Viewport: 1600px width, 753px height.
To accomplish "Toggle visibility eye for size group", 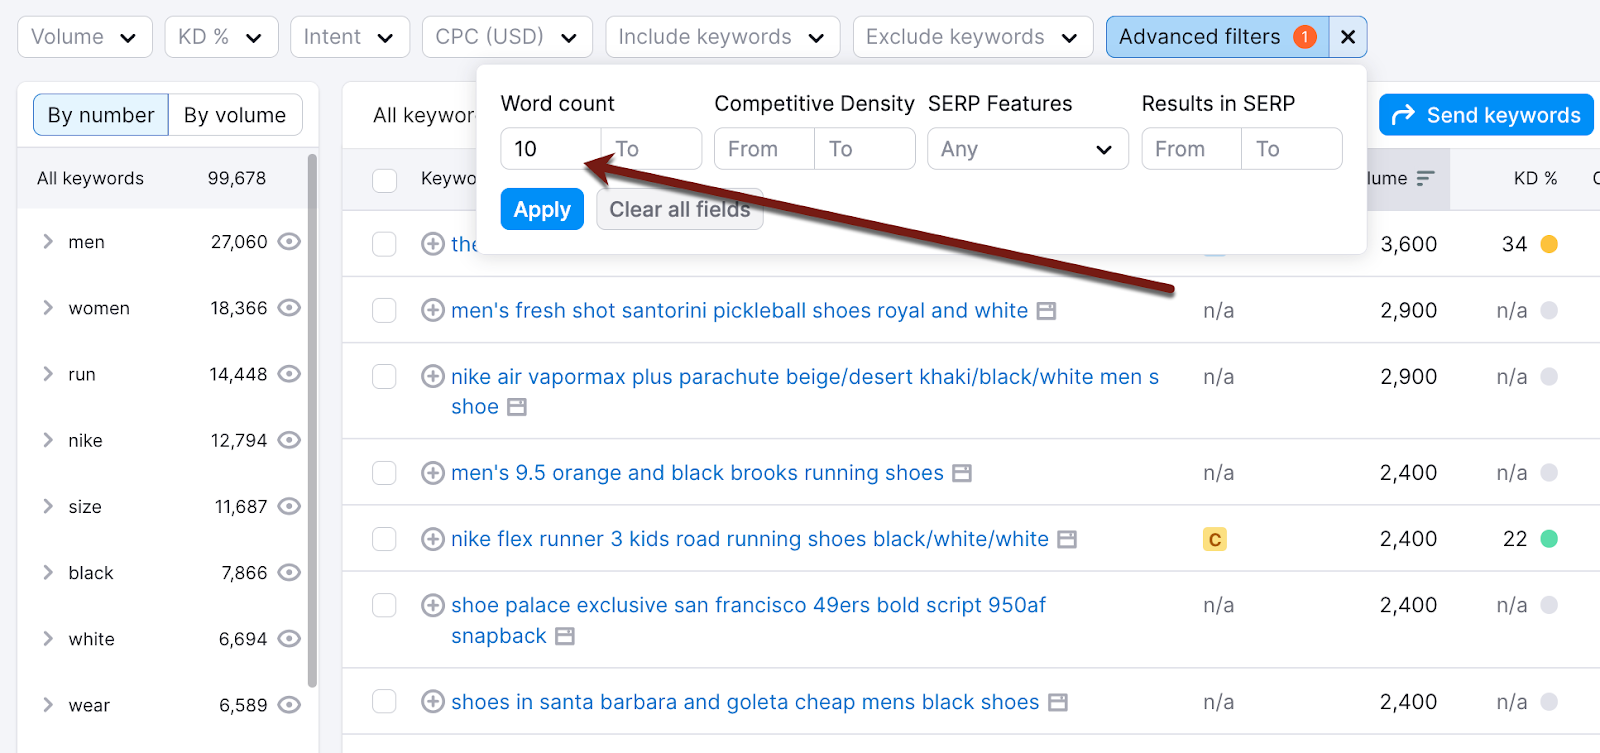I will pyautogui.click(x=289, y=506).
